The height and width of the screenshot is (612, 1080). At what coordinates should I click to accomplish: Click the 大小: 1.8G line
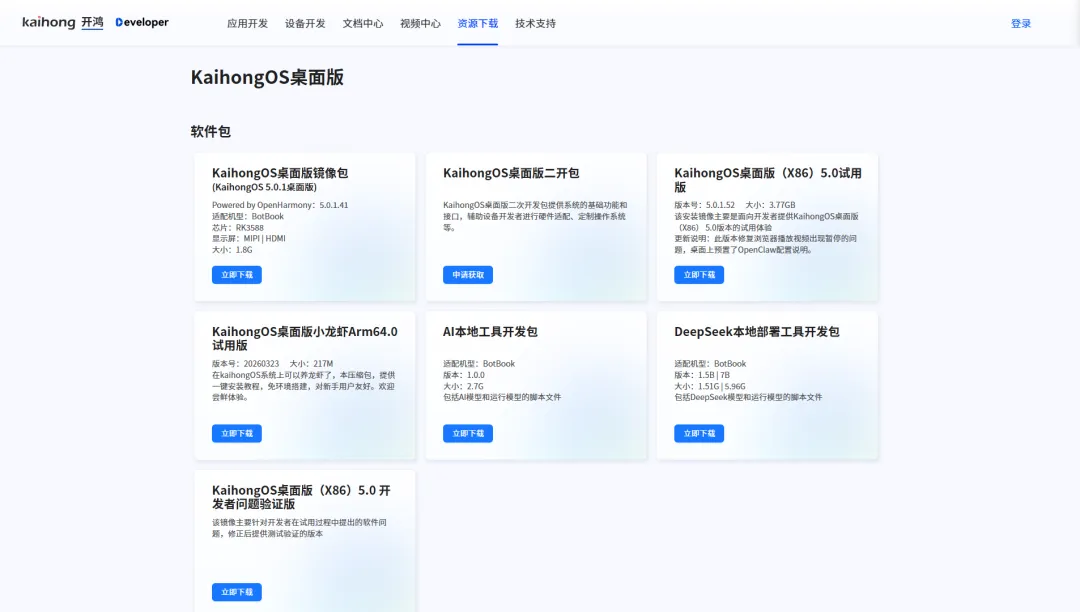pos(232,250)
